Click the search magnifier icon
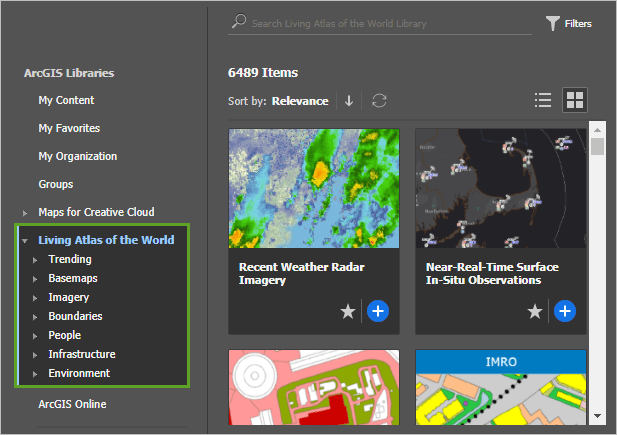This screenshot has height=435, width=617. [x=238, y=21]
